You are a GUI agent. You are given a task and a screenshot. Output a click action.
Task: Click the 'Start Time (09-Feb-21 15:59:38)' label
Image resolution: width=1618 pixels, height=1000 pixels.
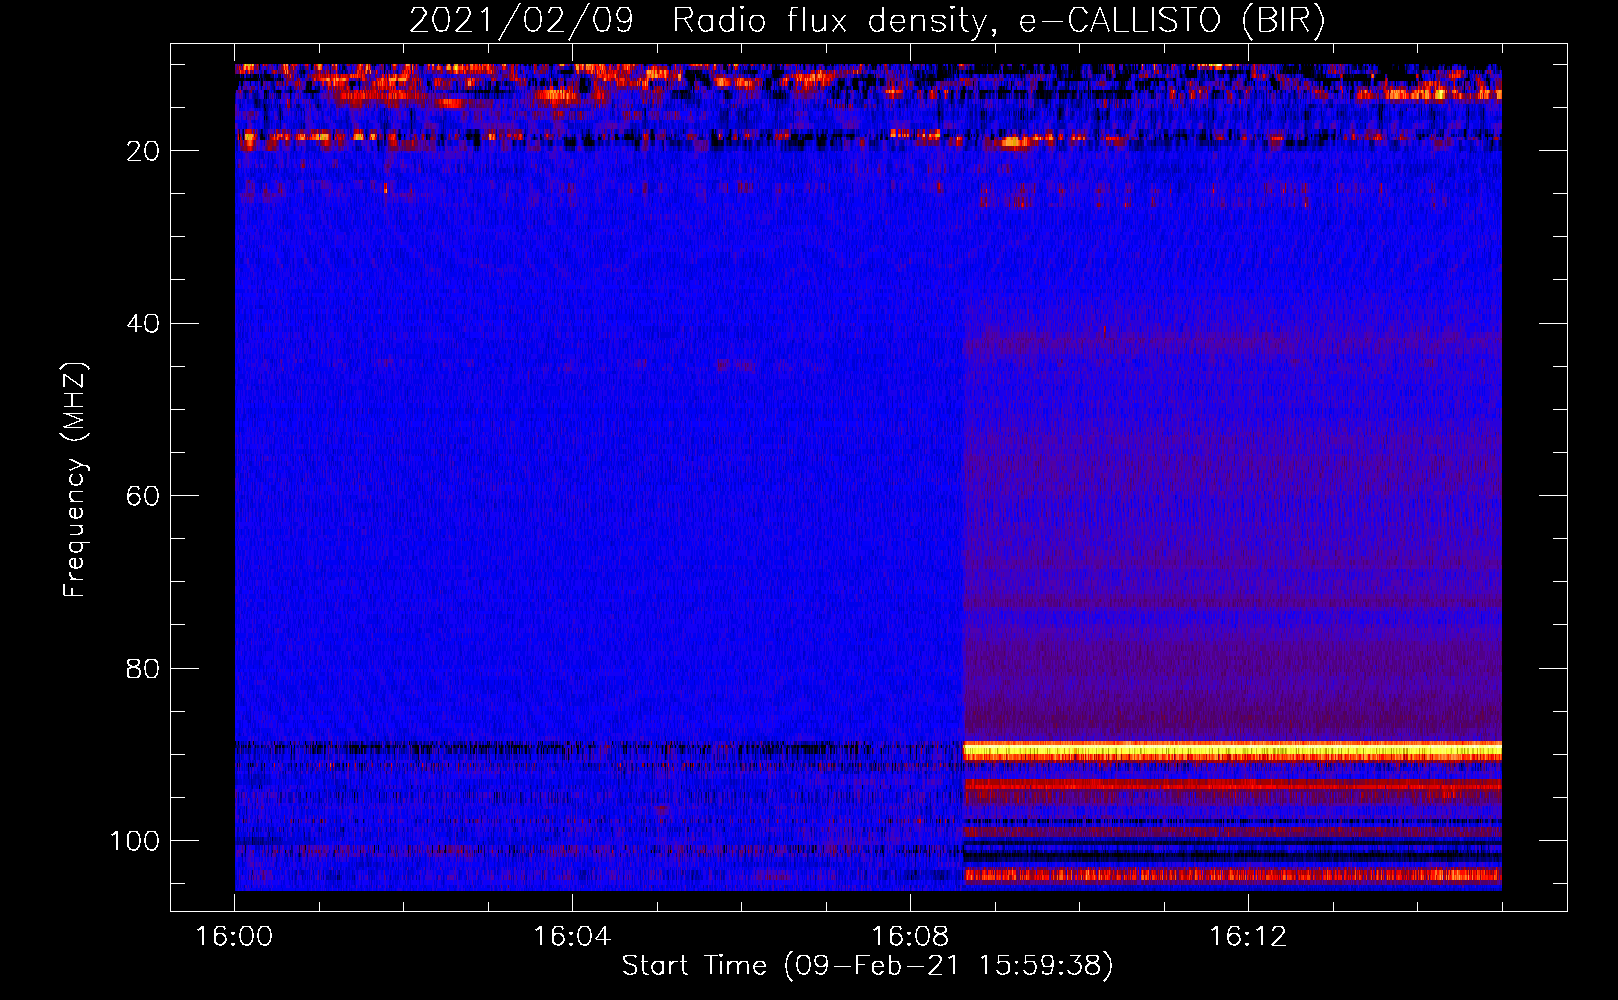click(x=867, y=966)
